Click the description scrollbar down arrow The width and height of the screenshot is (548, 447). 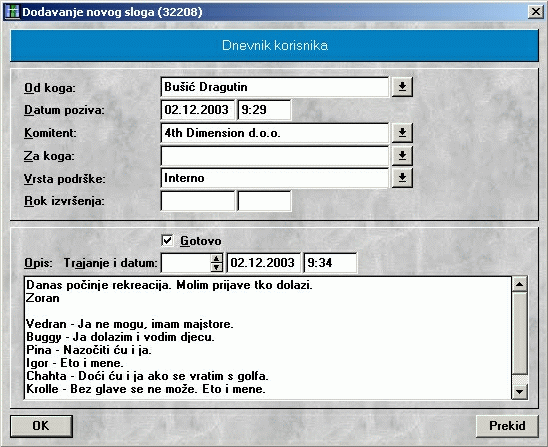(520, 391)
